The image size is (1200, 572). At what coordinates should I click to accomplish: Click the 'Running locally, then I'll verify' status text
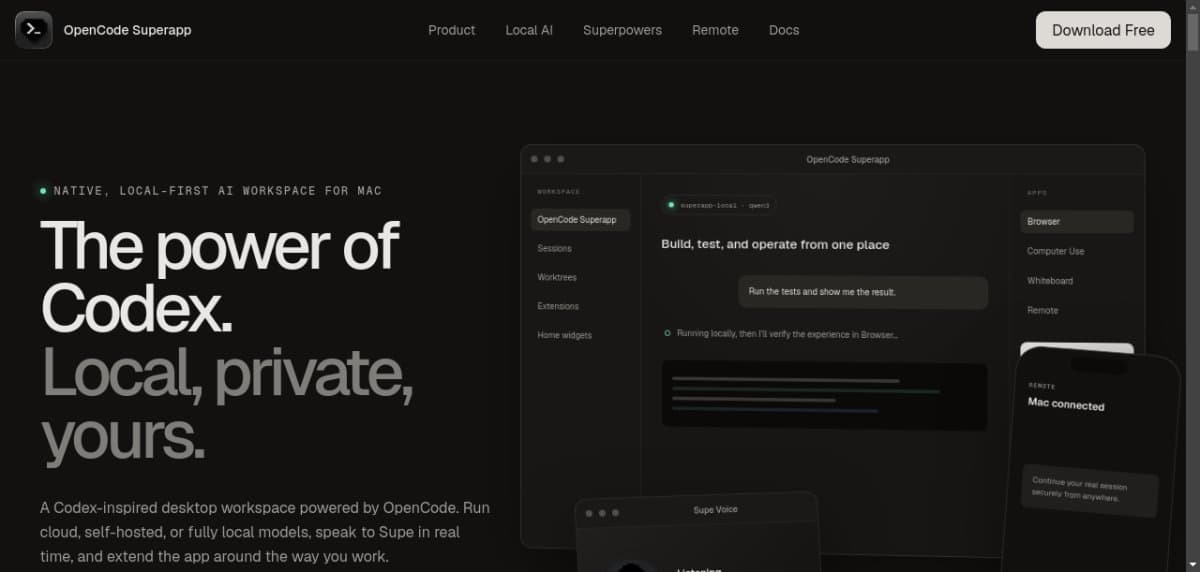click(x=787, y=334)
